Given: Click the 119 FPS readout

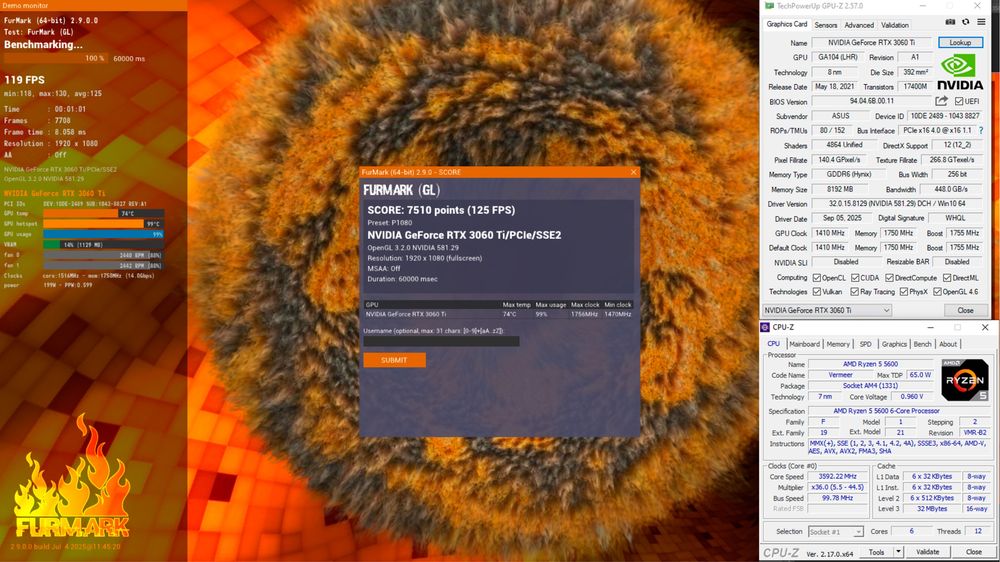Looking at the screenshot, I should [x=24, y=80].
